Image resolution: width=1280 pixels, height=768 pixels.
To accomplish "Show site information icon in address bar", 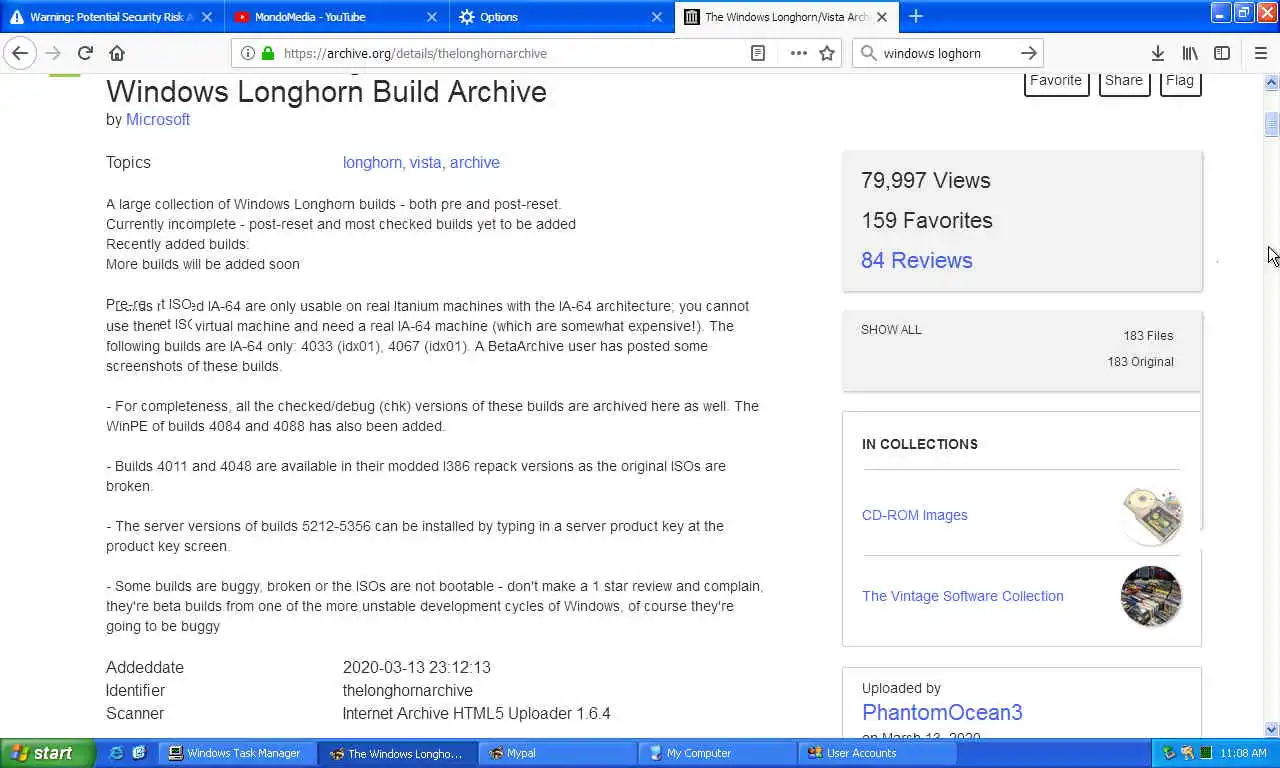I will (x=248, y=53).
